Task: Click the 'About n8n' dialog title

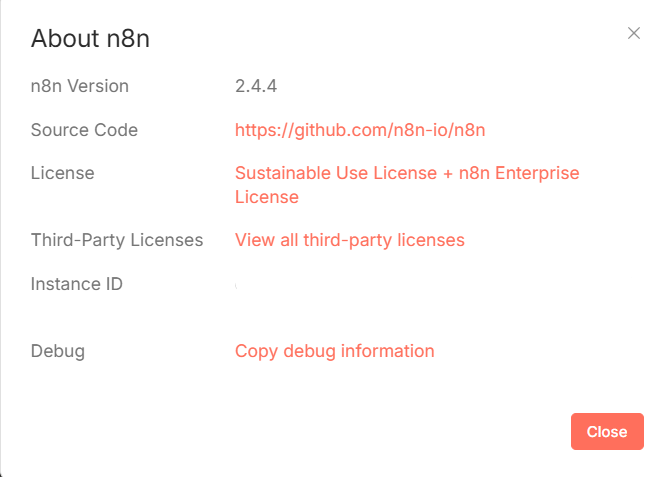Action: pyautogui.click(x=90, y=38)
